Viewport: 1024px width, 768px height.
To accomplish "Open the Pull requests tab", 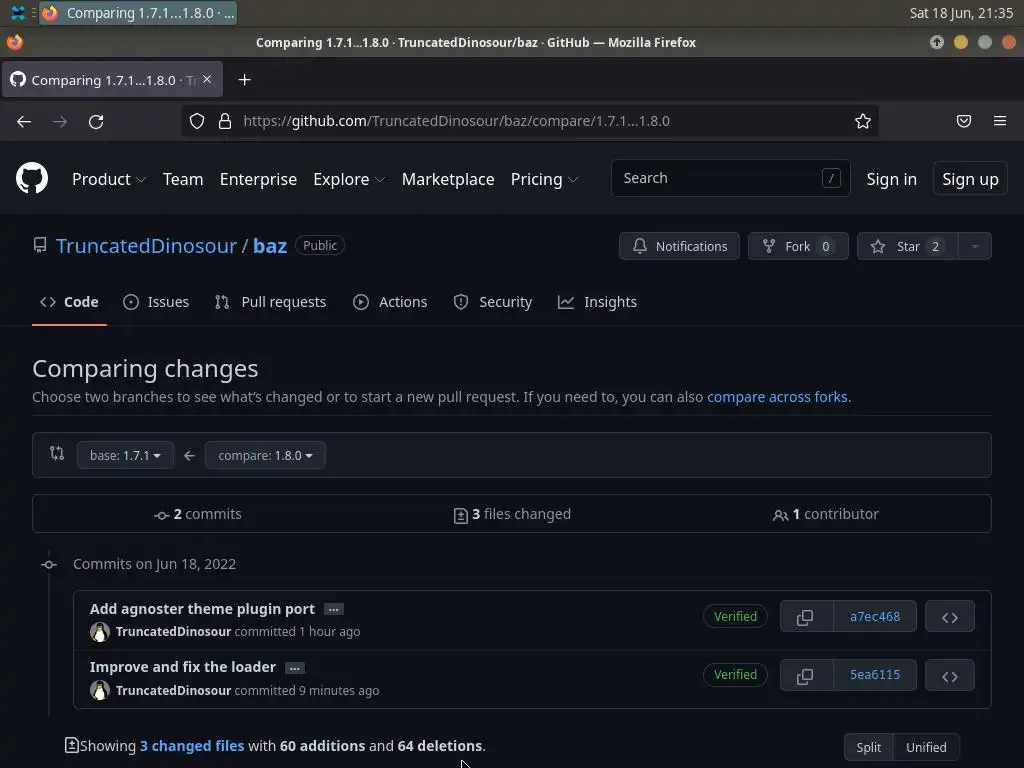I will click(x=270, y=302).
